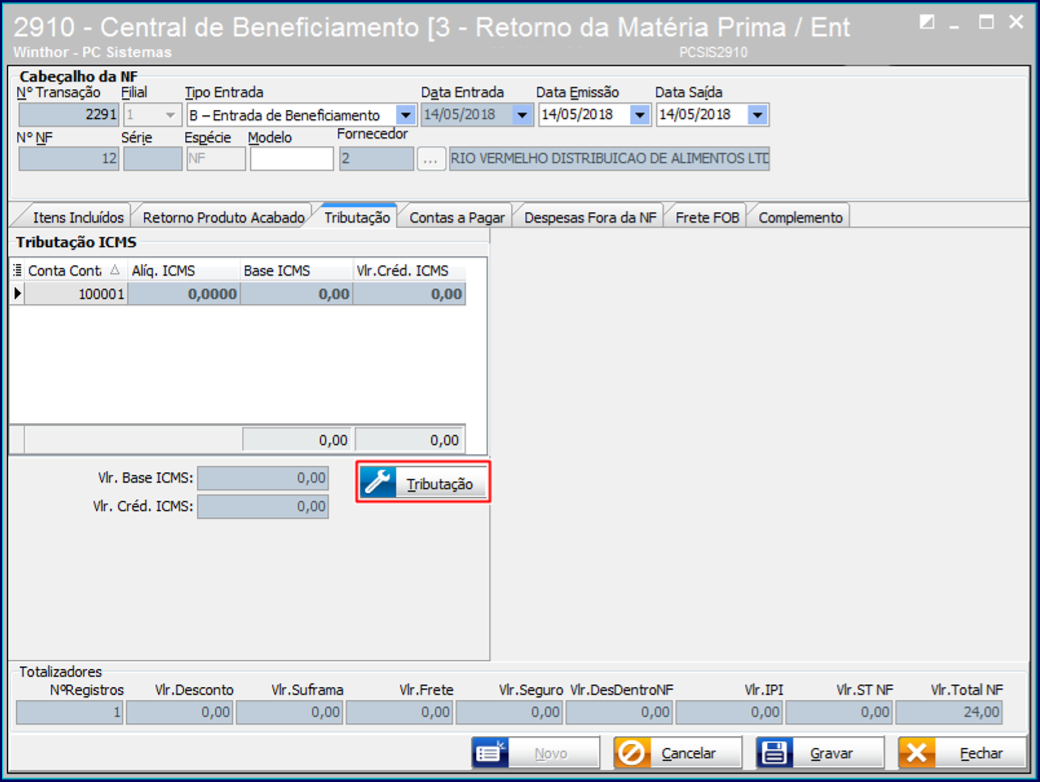Open the Contas a Pagar tab
The image size is (1040, 782).
[x=456, y=218]
